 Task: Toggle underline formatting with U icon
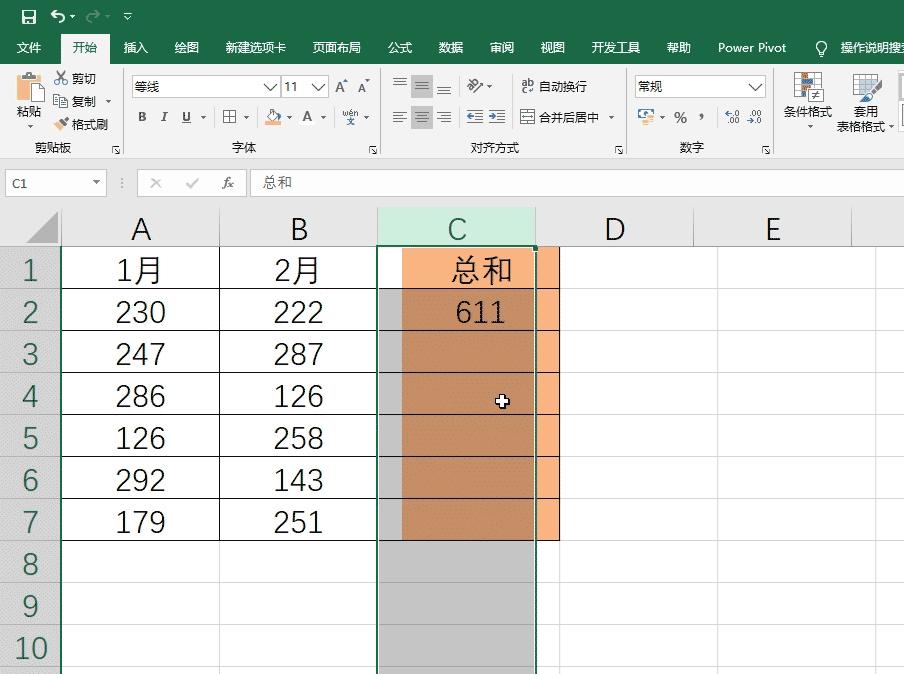(x=188, y=117)
